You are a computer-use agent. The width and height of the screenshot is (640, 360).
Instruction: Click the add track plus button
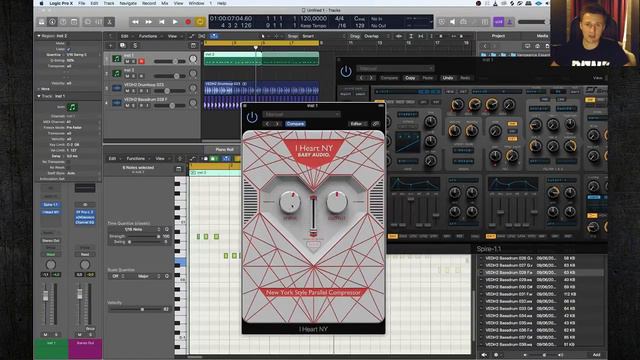(x=110, y=46)
